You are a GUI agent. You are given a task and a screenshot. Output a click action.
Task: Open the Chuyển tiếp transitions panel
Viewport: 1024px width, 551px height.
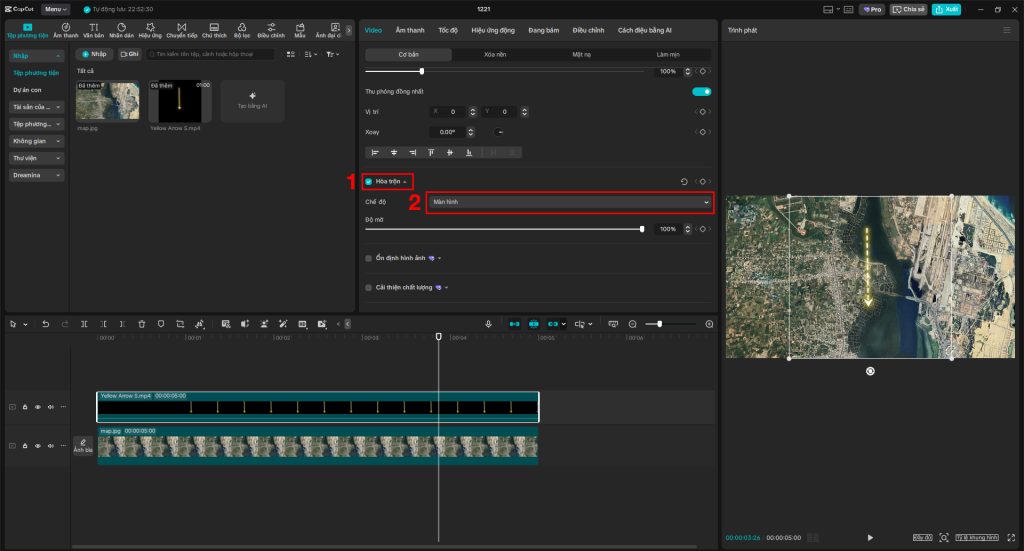click(x=181, y=30)
